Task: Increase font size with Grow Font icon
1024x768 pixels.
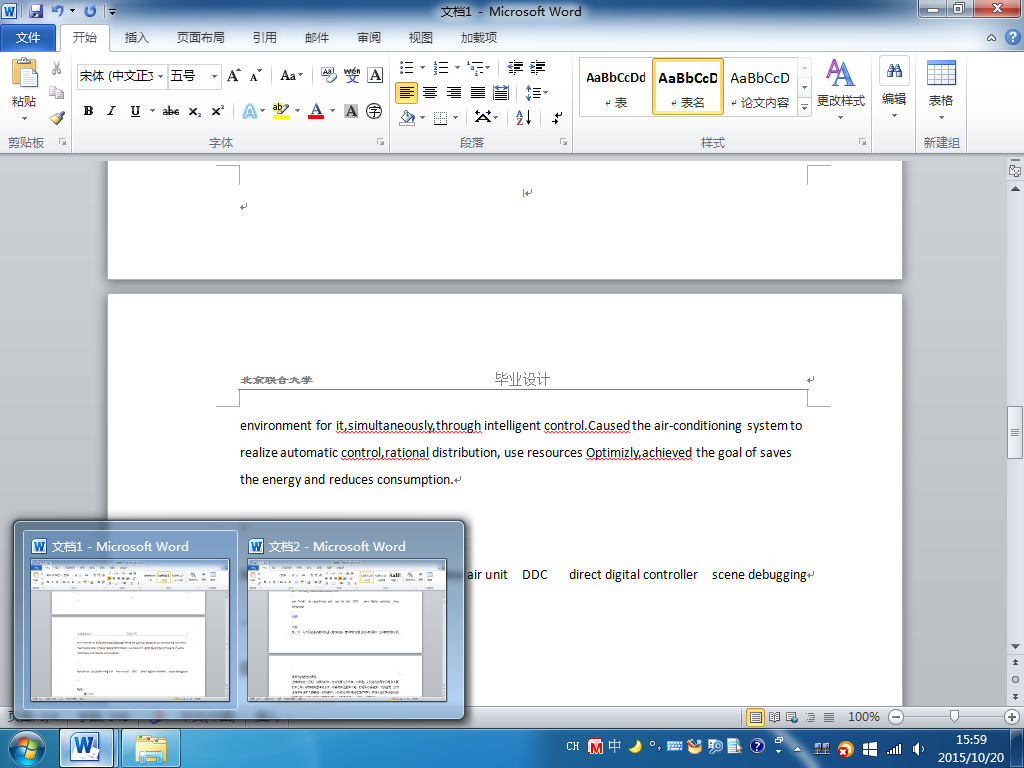Action: click(234, 76)
